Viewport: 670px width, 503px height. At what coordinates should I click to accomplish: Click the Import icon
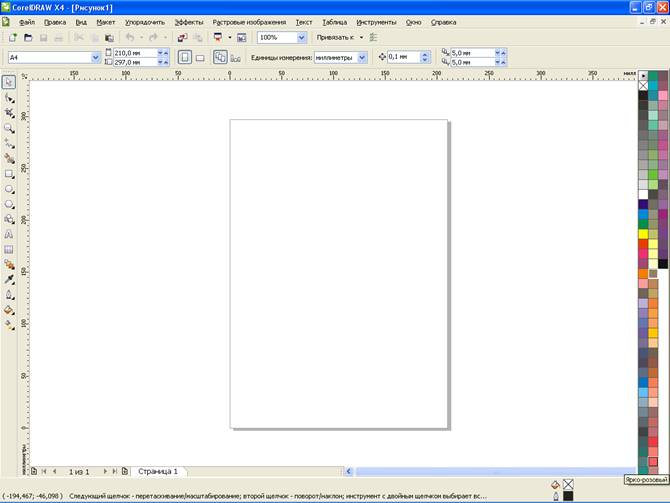(x=182, y=38)
